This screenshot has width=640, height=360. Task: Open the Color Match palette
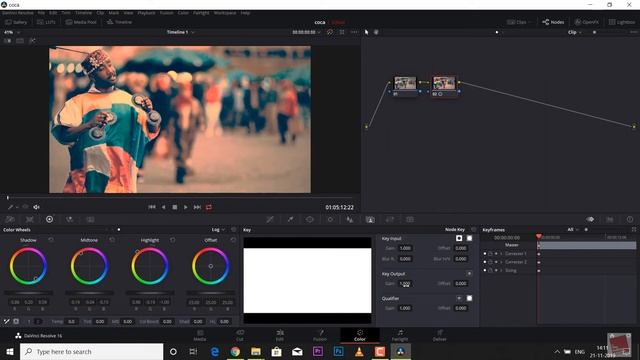click(29, 219)
